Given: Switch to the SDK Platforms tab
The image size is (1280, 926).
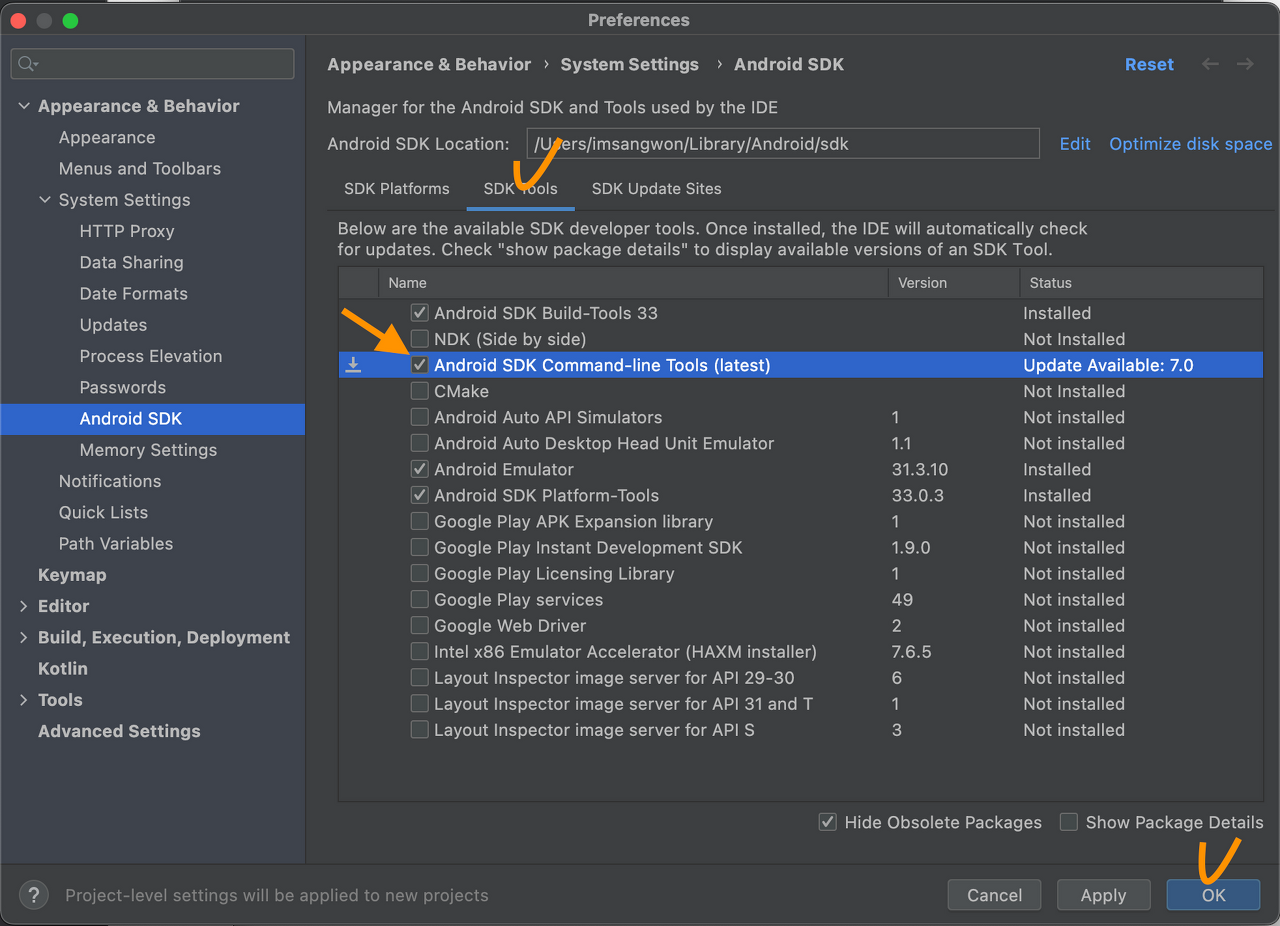Looking at the screenshot, I should (x=397, y=188).
